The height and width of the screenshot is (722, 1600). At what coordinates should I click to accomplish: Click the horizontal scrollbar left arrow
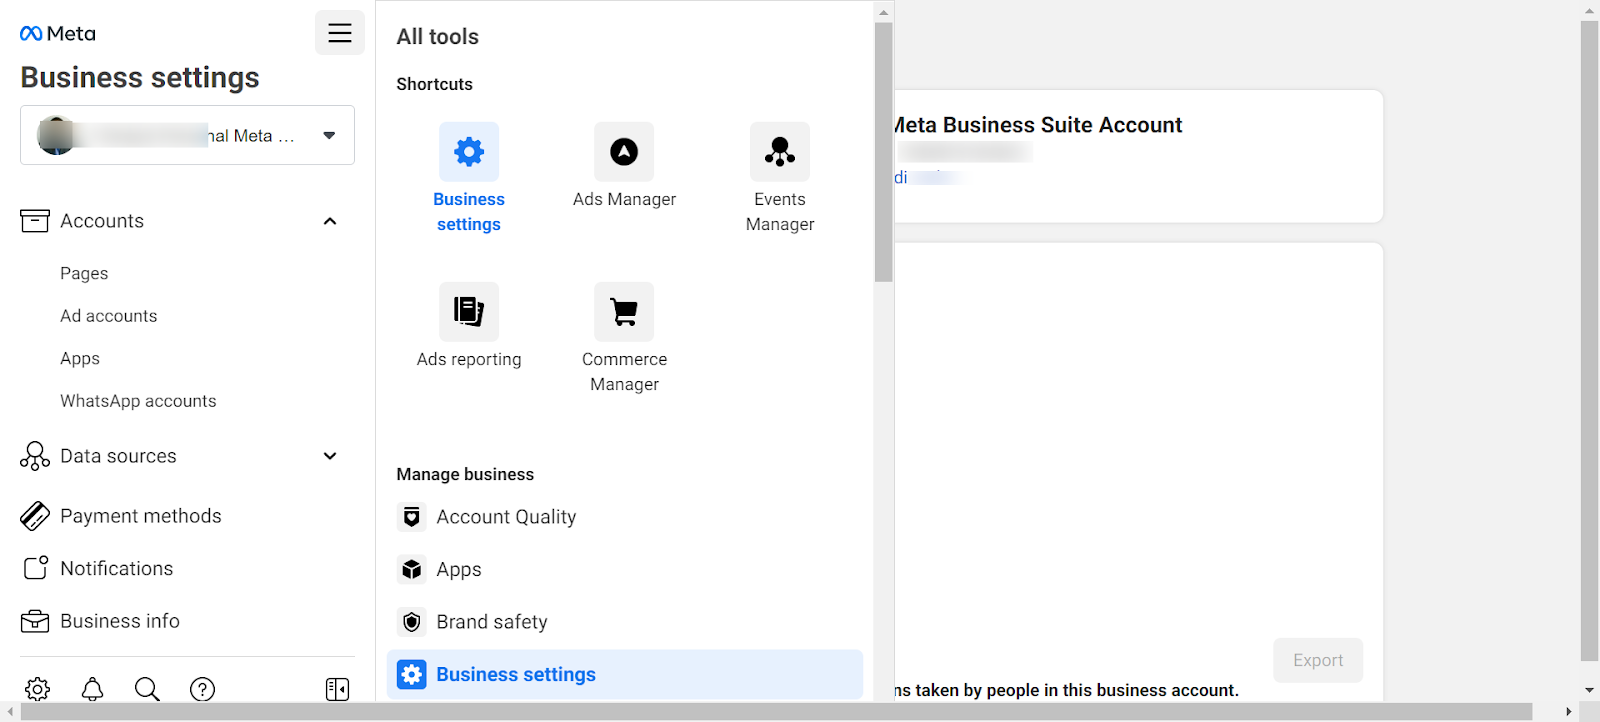(x=10, y=711)
